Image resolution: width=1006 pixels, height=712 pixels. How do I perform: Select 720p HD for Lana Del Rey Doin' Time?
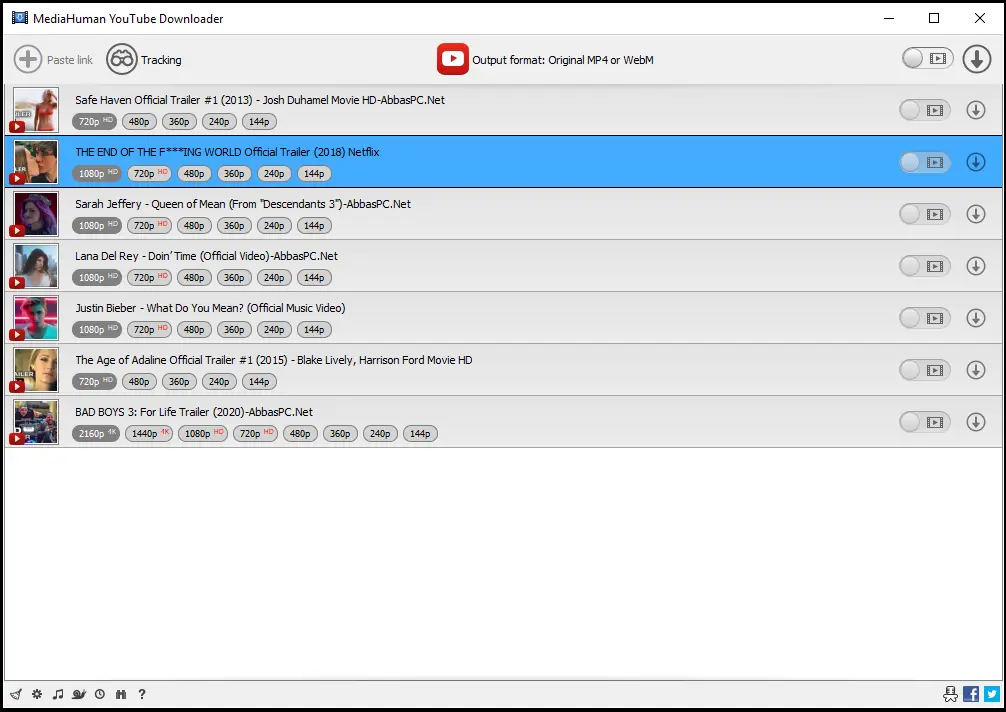tap(149, 278)
